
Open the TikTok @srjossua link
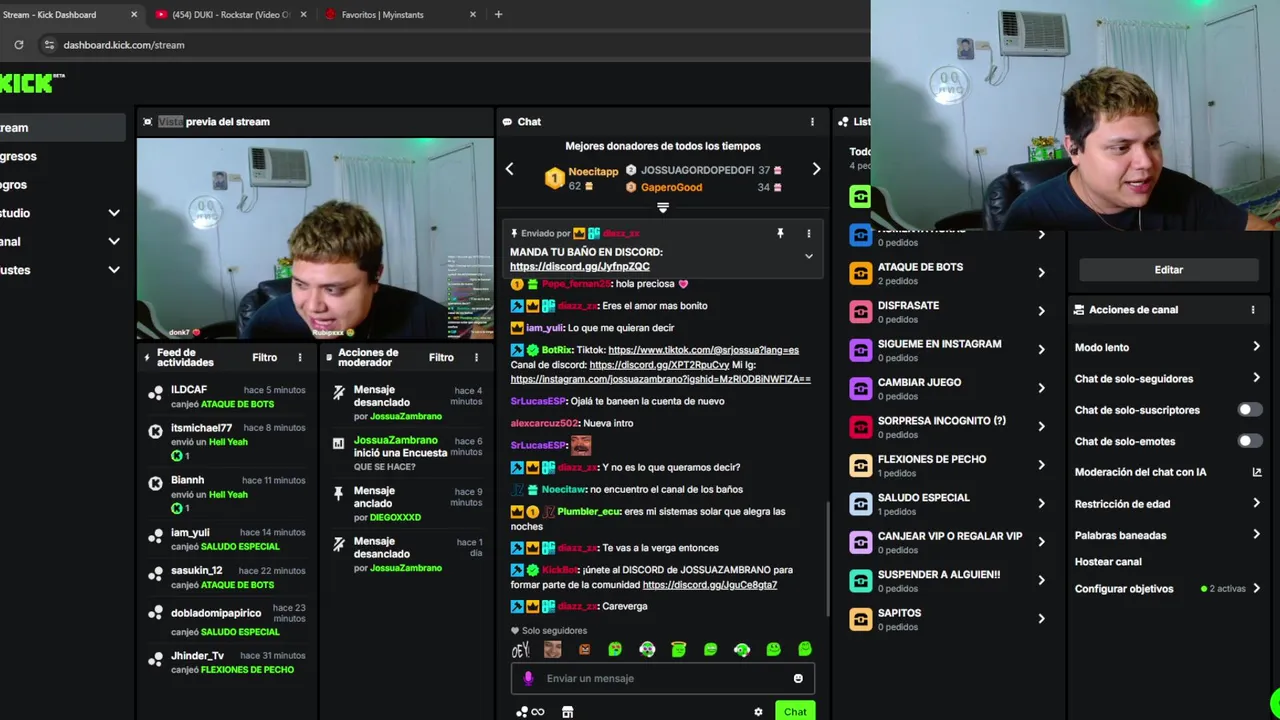pyautogui.click(x=703, y=350)
